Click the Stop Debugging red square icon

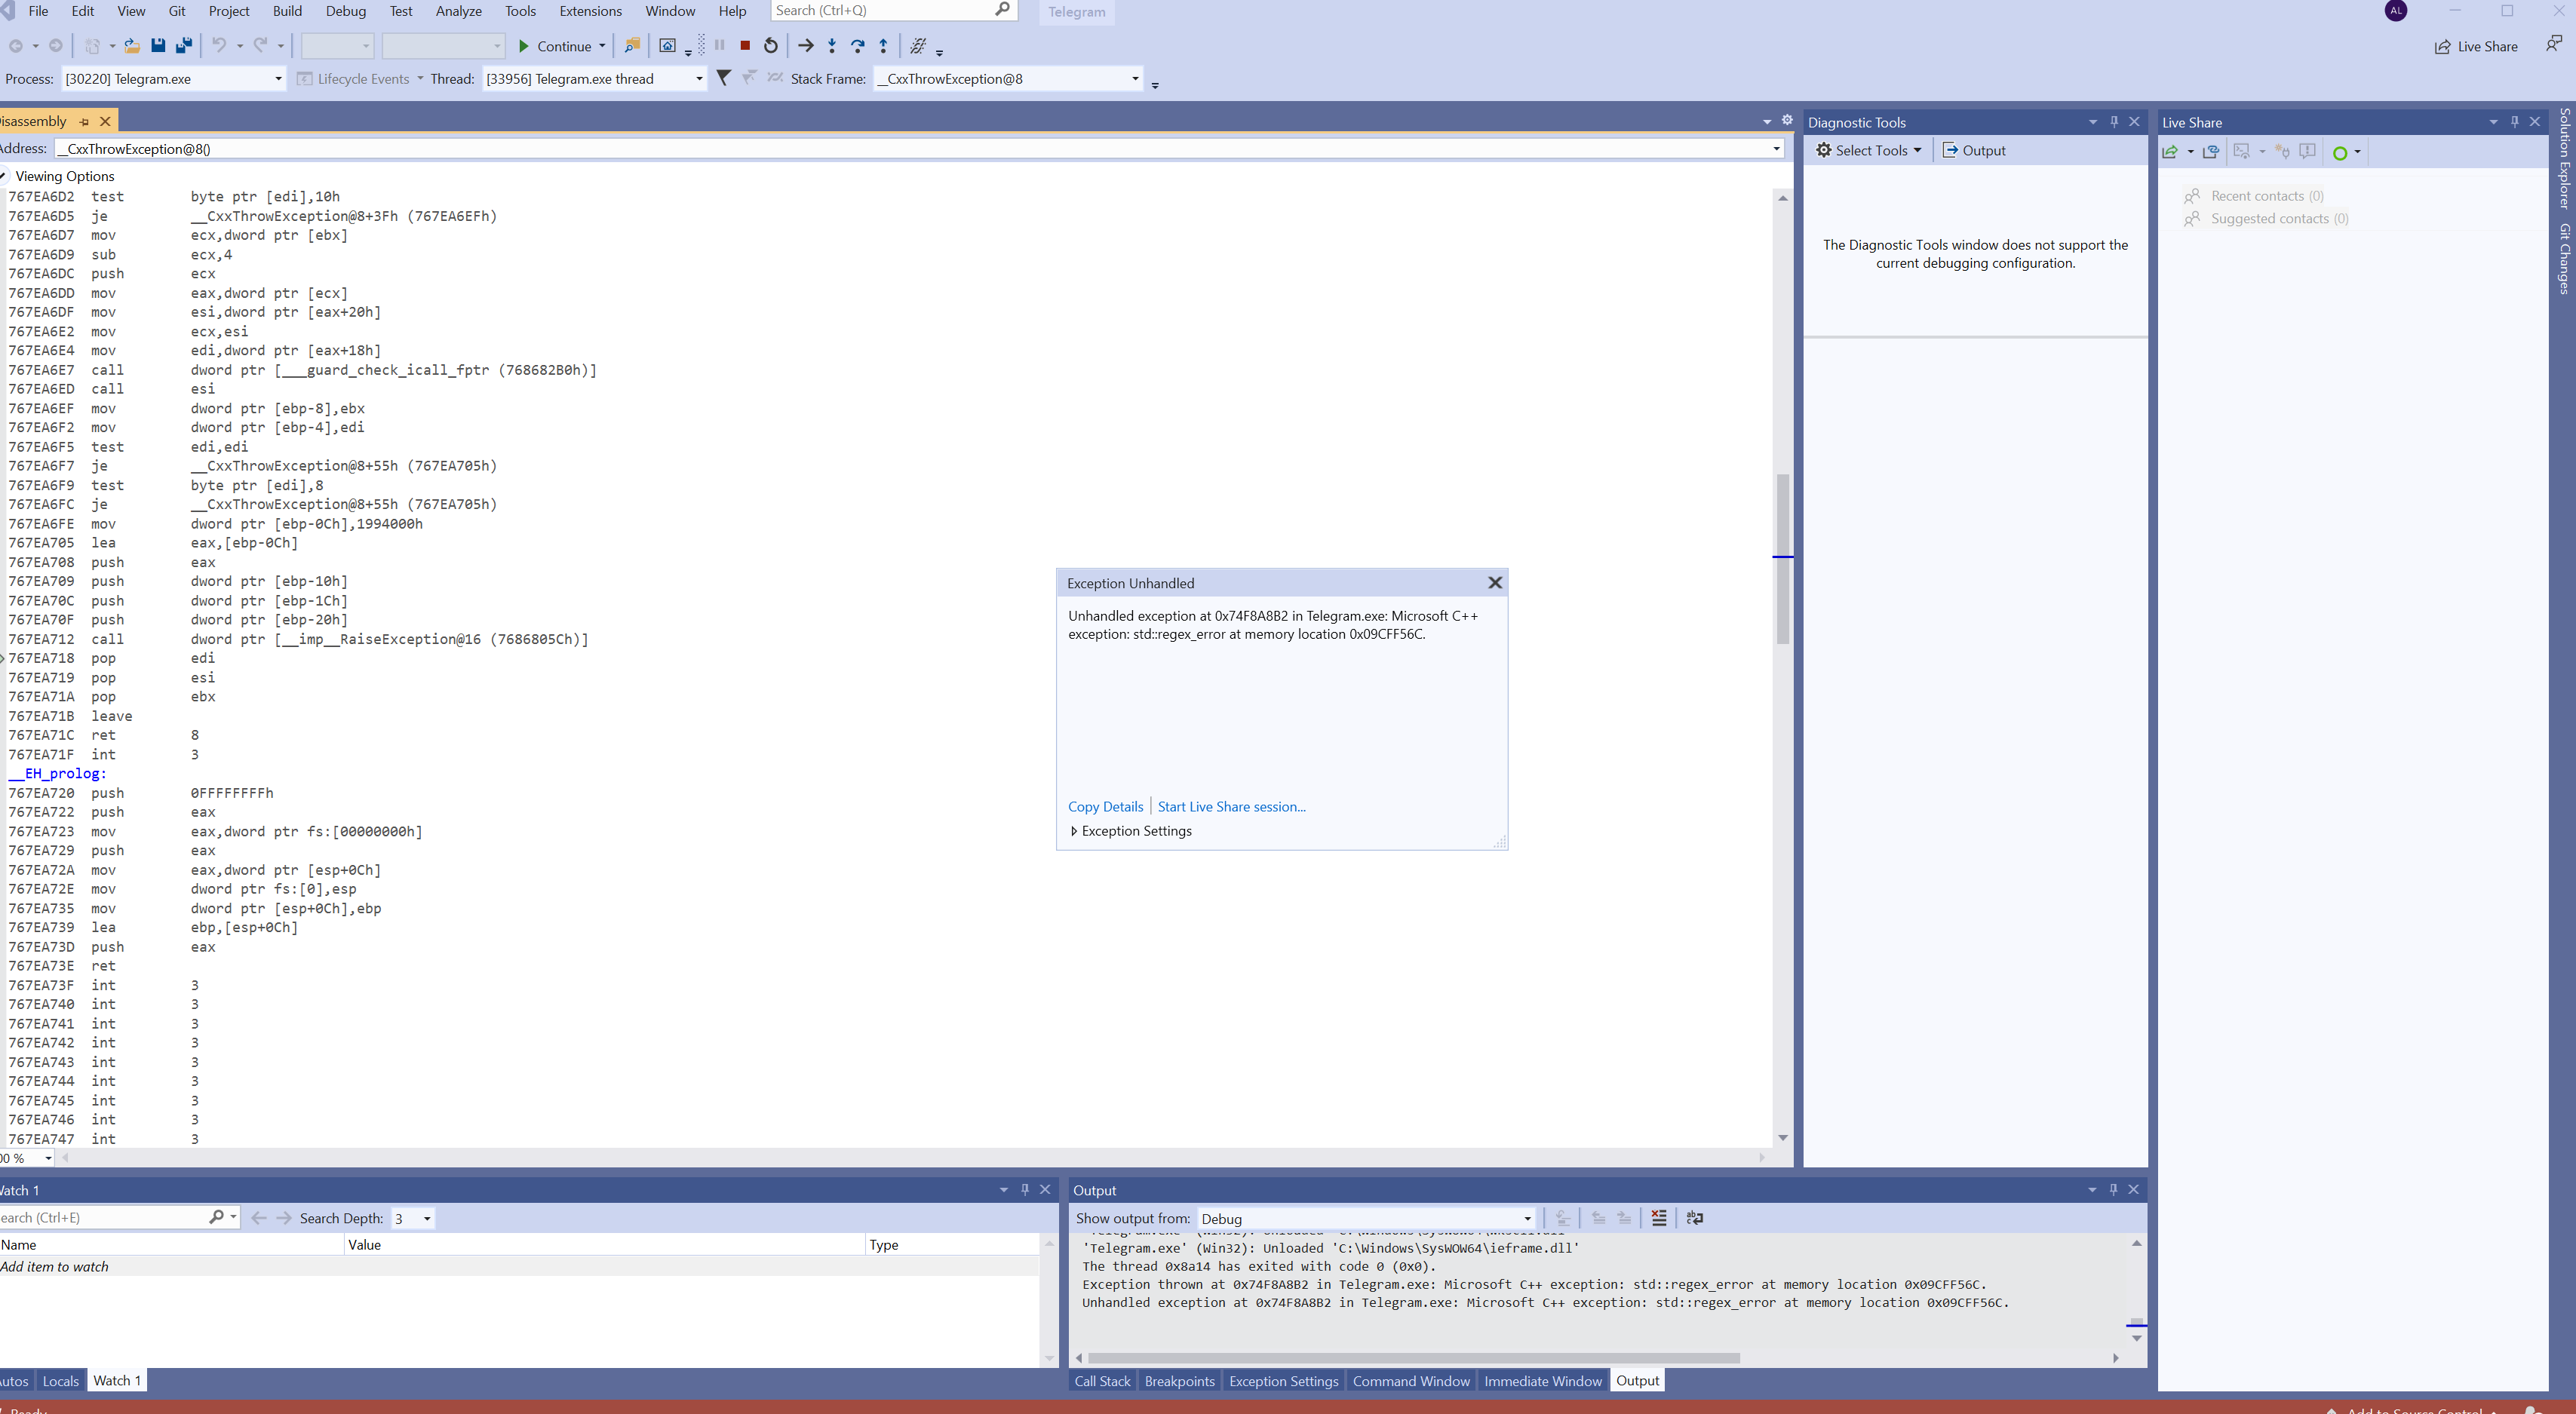(745, 46)
